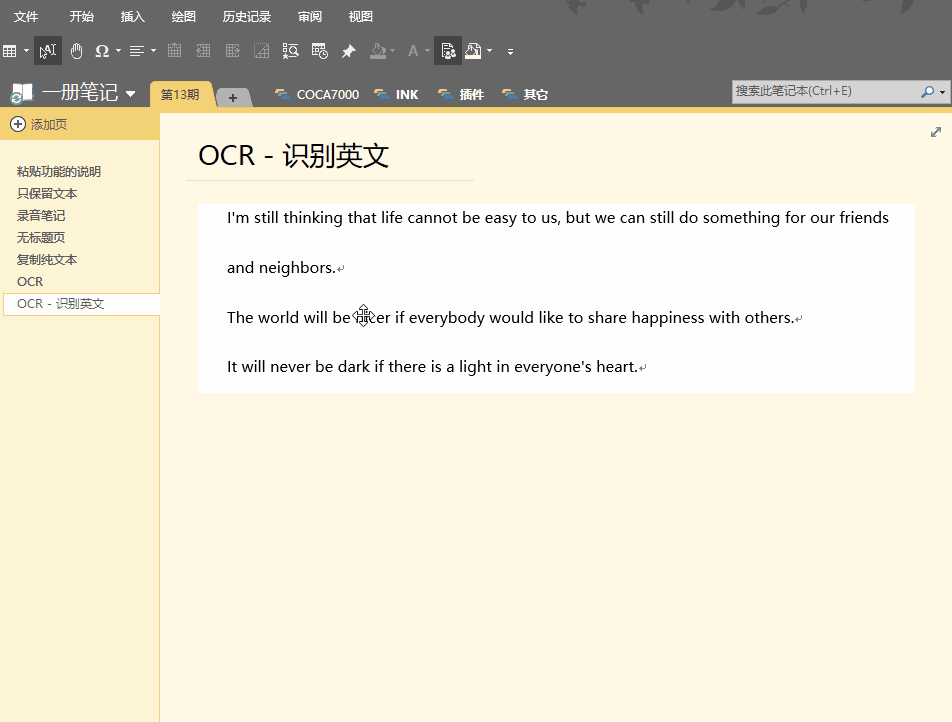Click the pin icon in toolbar
Image resolution: width=952 pixels, height=722 pixels.
point(348,51)
